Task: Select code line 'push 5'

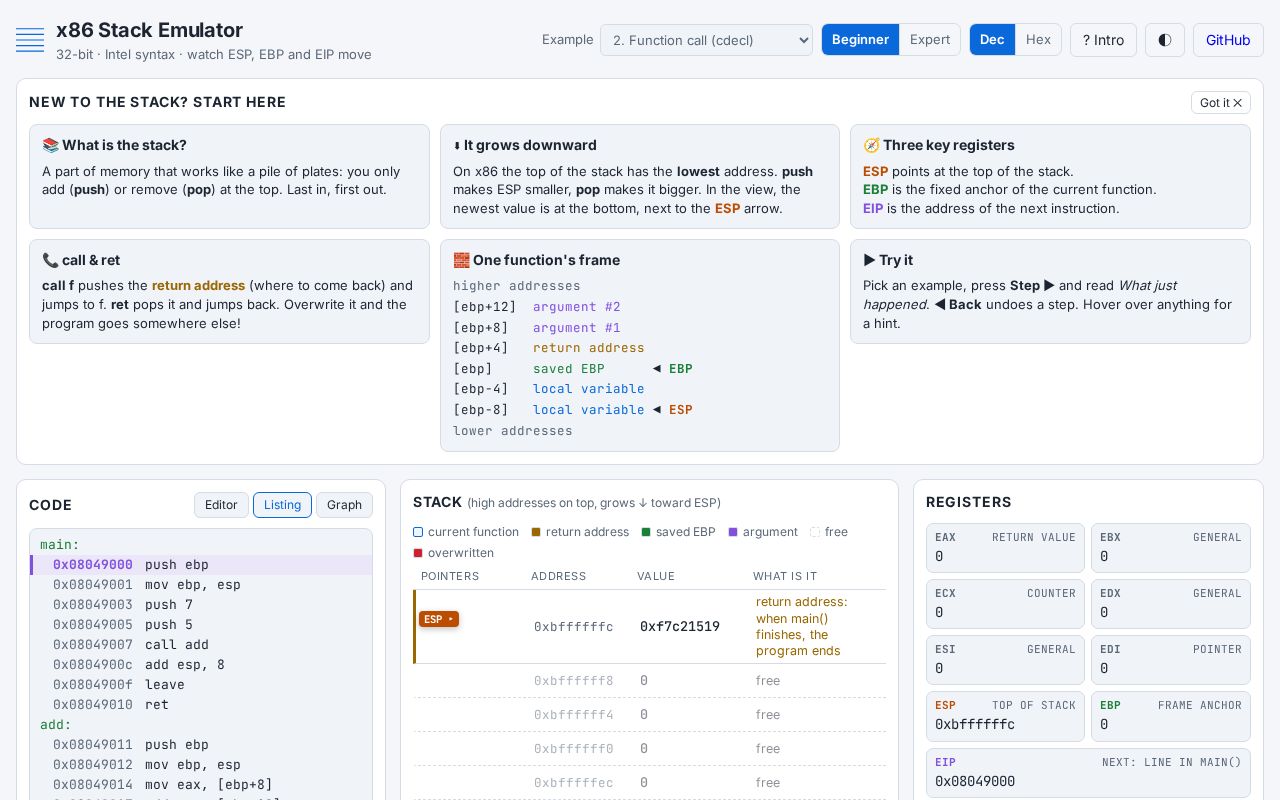Action: tap(201, 625)
